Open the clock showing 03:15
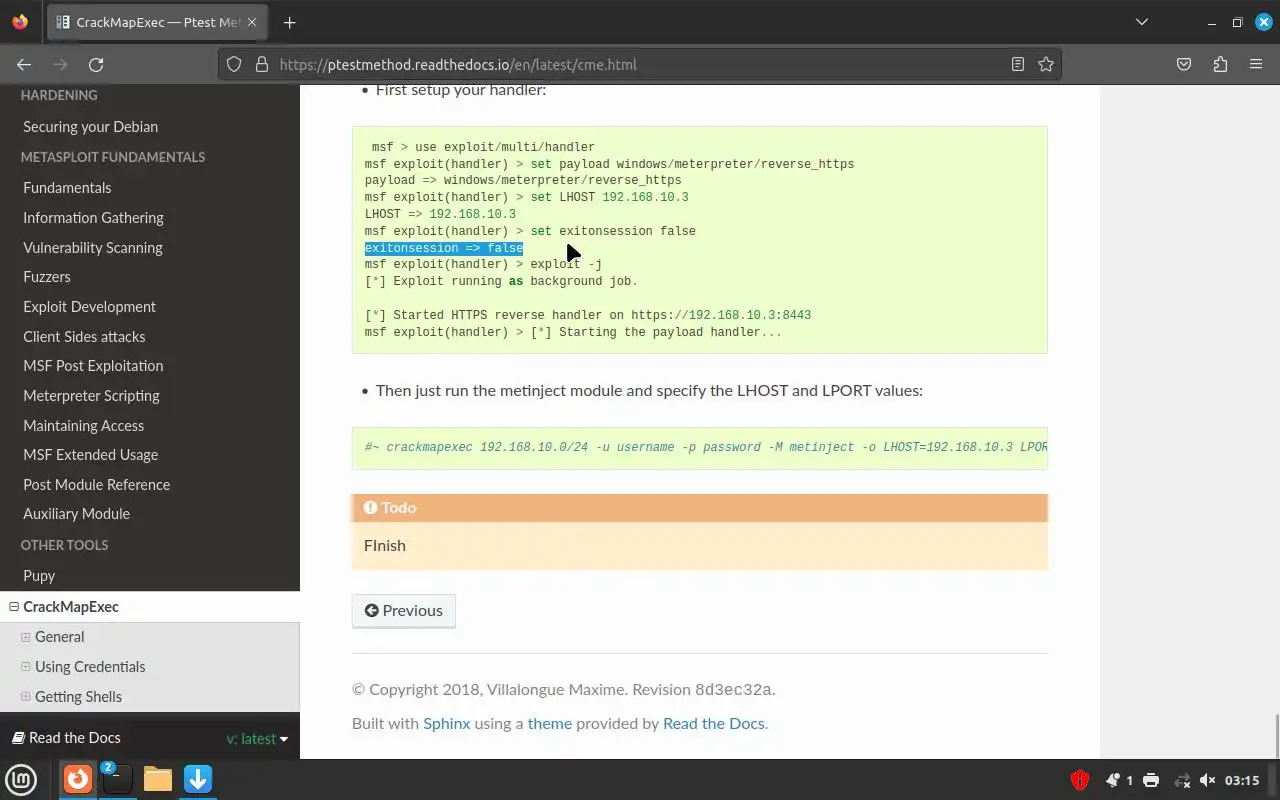This screenshot has height=800, width=1280. coord(1242,780)
